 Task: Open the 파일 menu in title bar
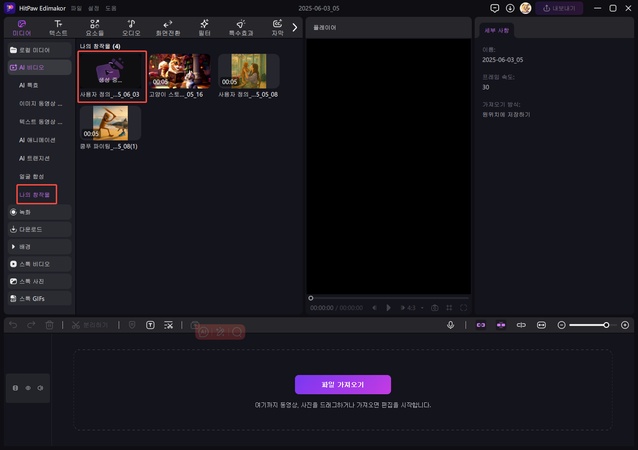pyautogui.click(x=76, y=8)
